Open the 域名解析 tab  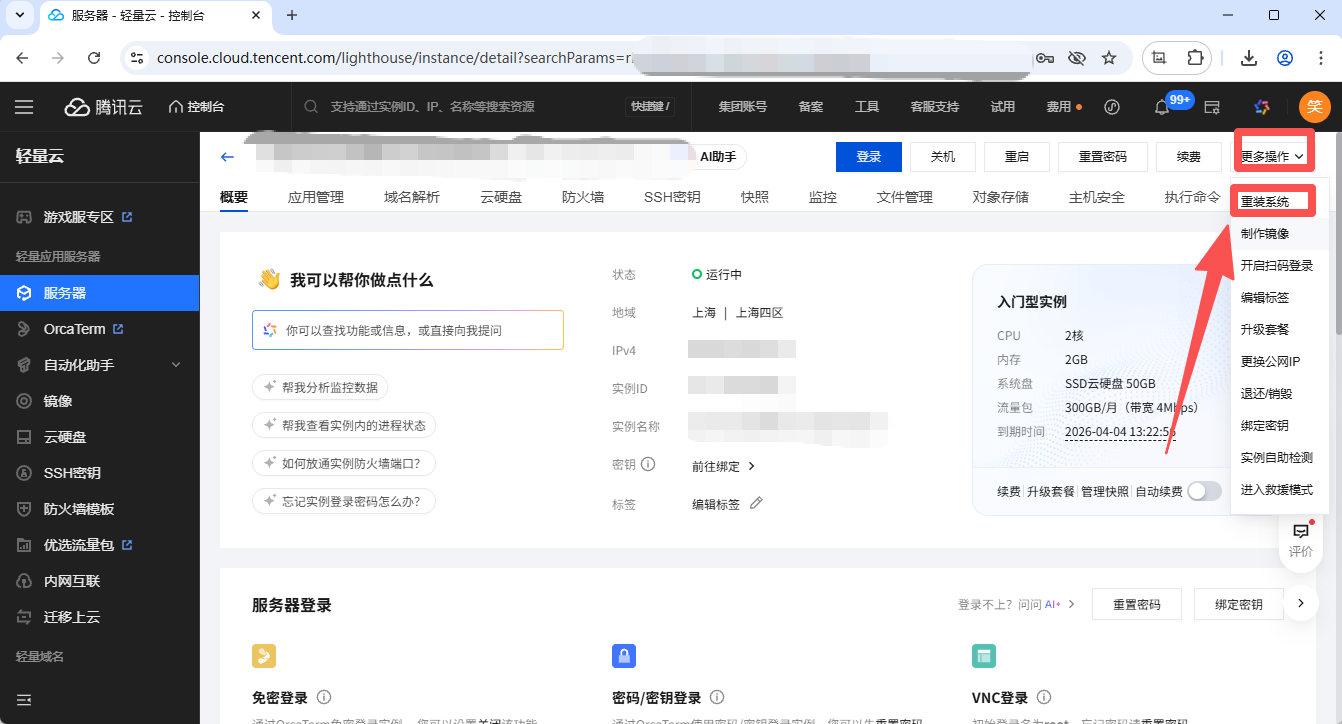coord(412,197)
